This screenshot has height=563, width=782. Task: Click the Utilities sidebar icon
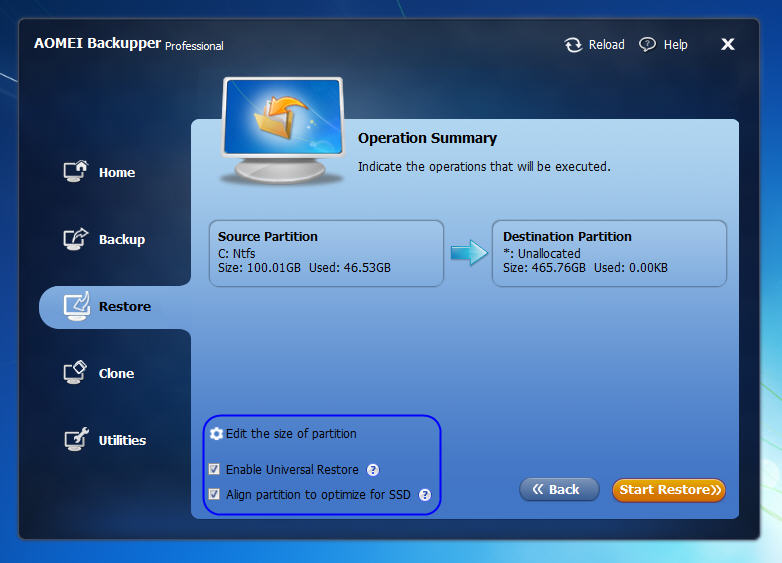76,439
